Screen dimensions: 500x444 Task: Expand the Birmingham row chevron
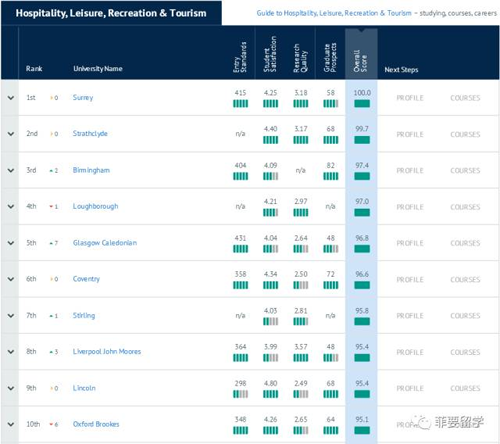(11, 170)
